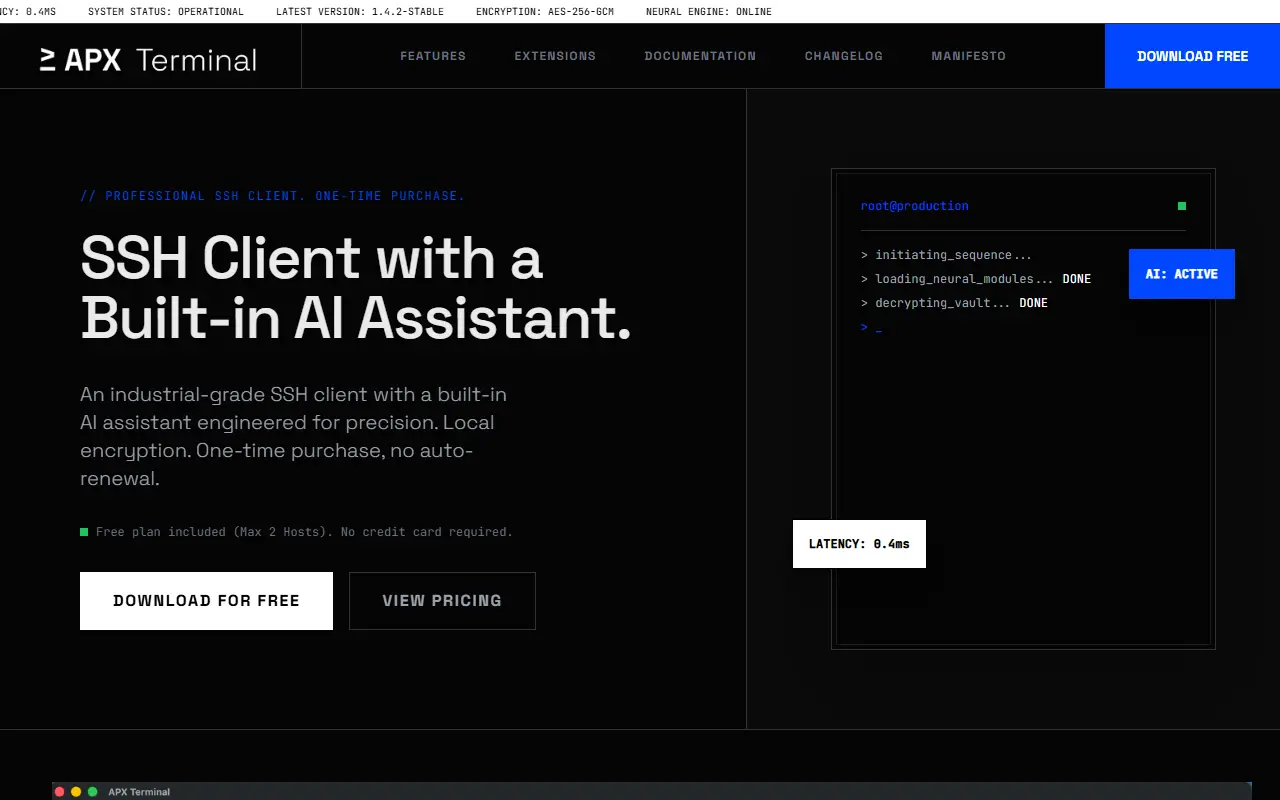Click the green status dot beside root@production
1280x800 pixels.
pyautogui.click(x=1182, y=206)
